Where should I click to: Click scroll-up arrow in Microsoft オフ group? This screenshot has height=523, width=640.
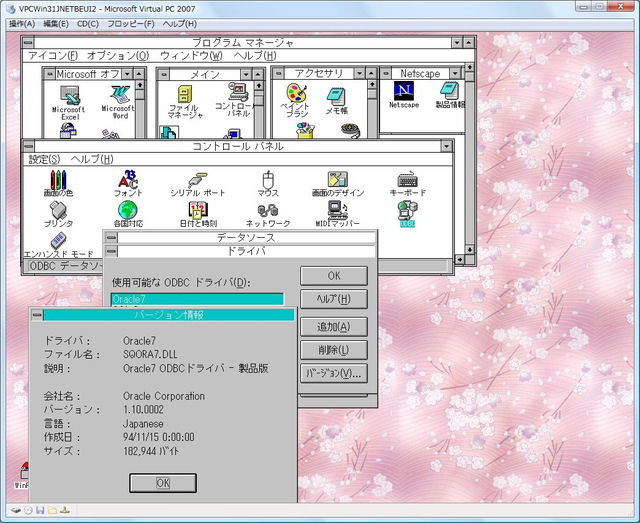[x=140, y=85]
